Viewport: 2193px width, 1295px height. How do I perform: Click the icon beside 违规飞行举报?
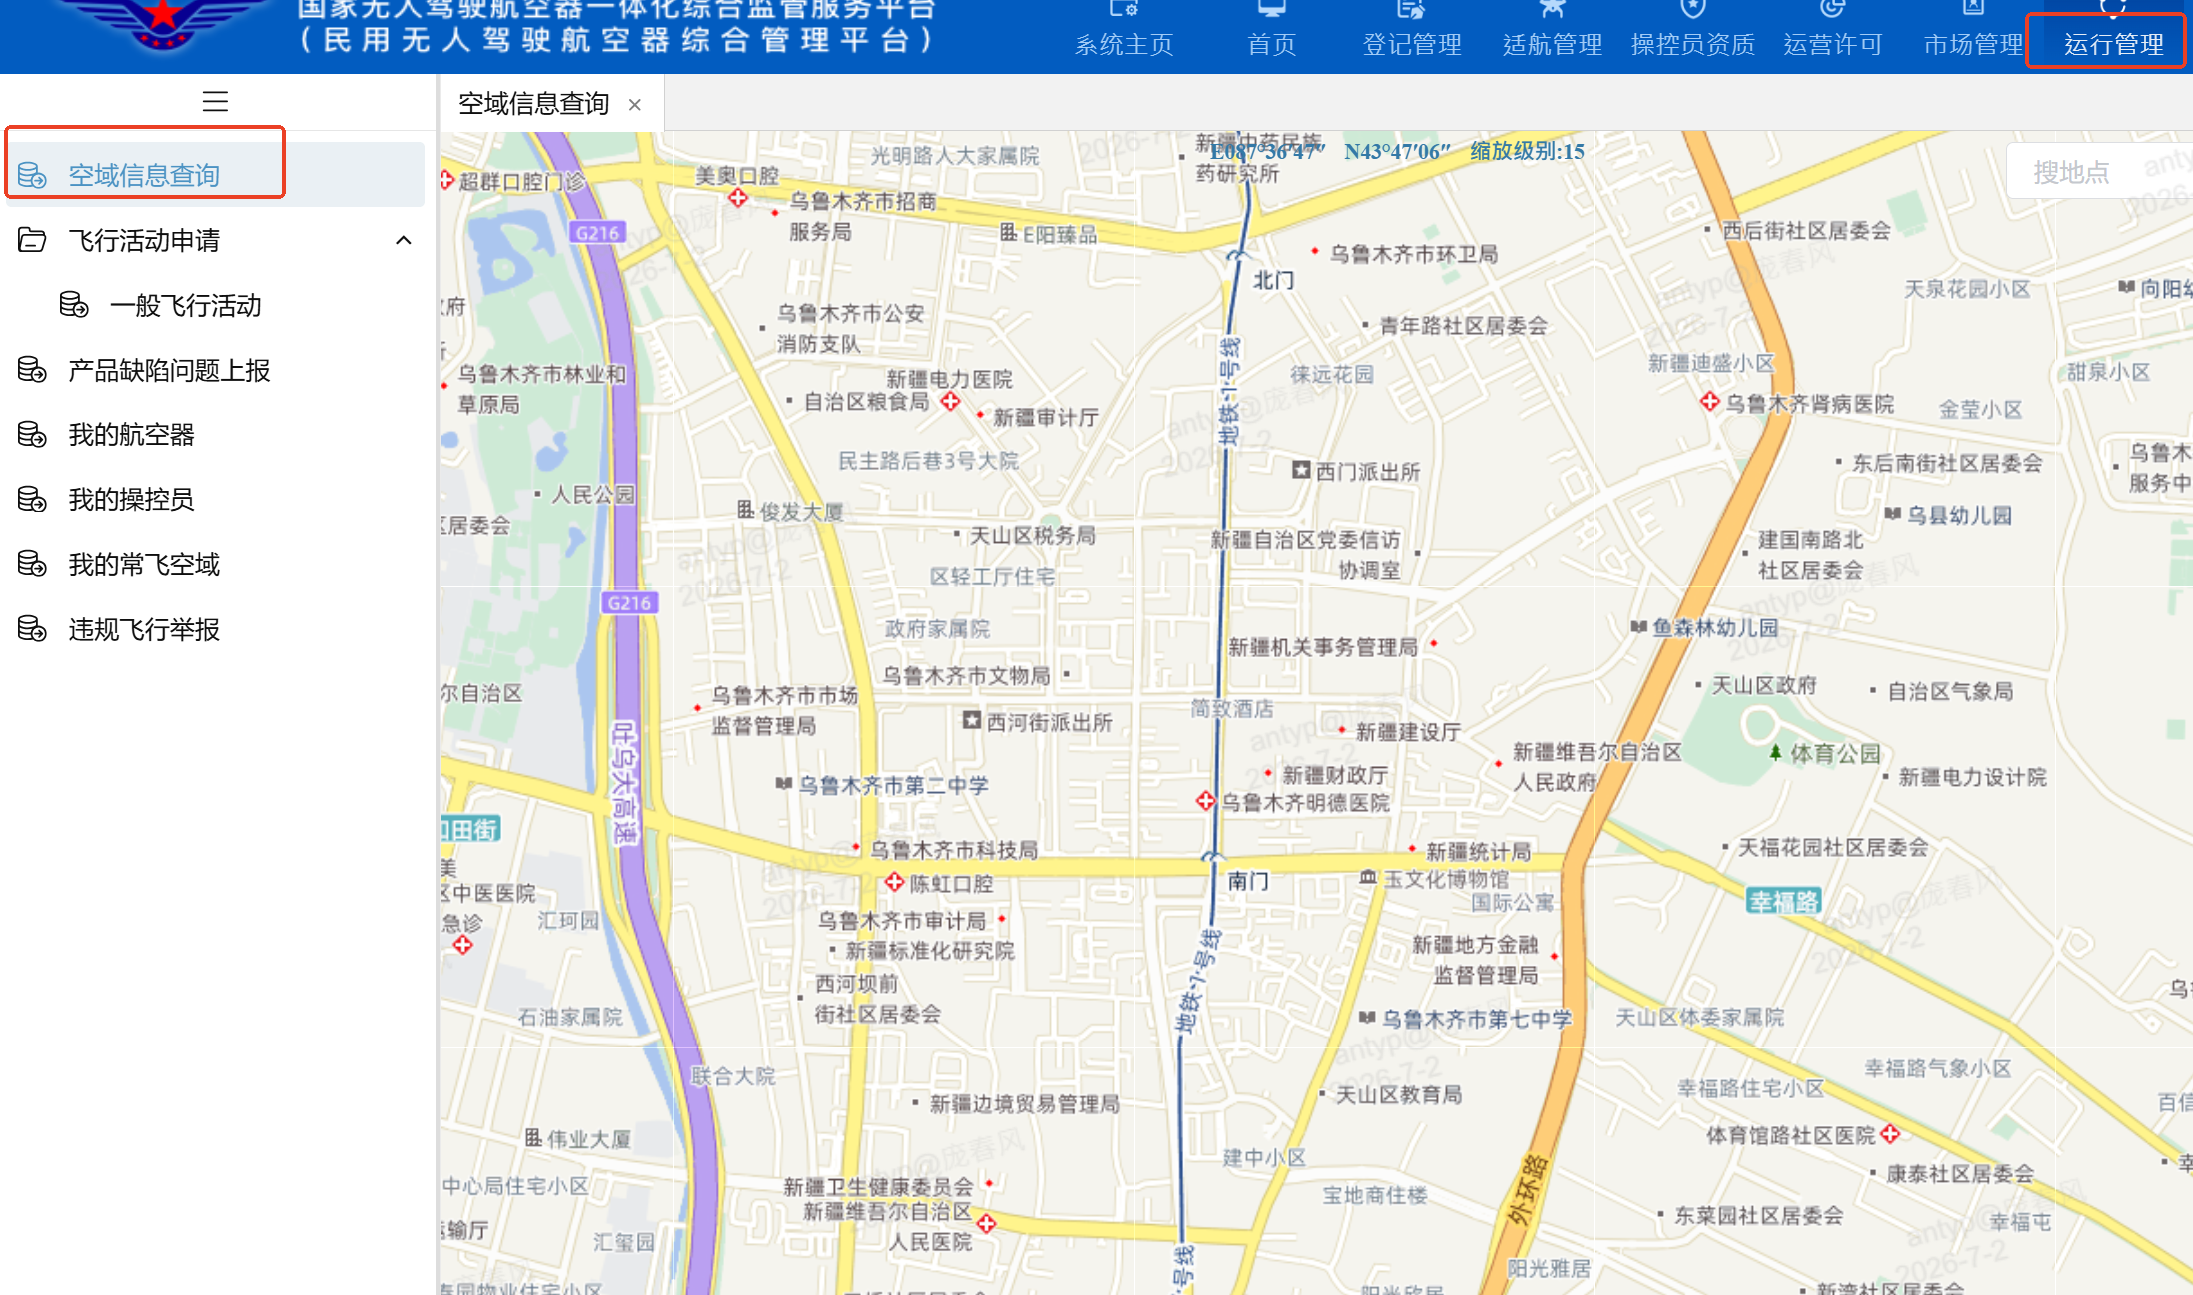32,629
